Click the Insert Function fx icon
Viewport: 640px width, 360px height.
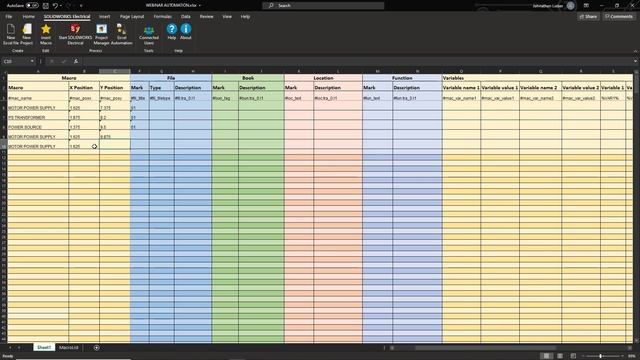pos(76,61)
